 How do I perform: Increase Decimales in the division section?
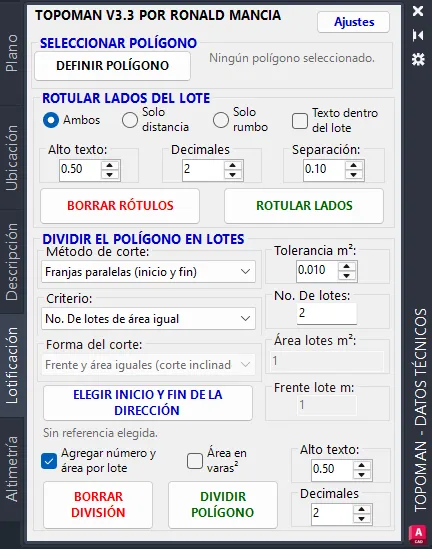click(362, 509)
